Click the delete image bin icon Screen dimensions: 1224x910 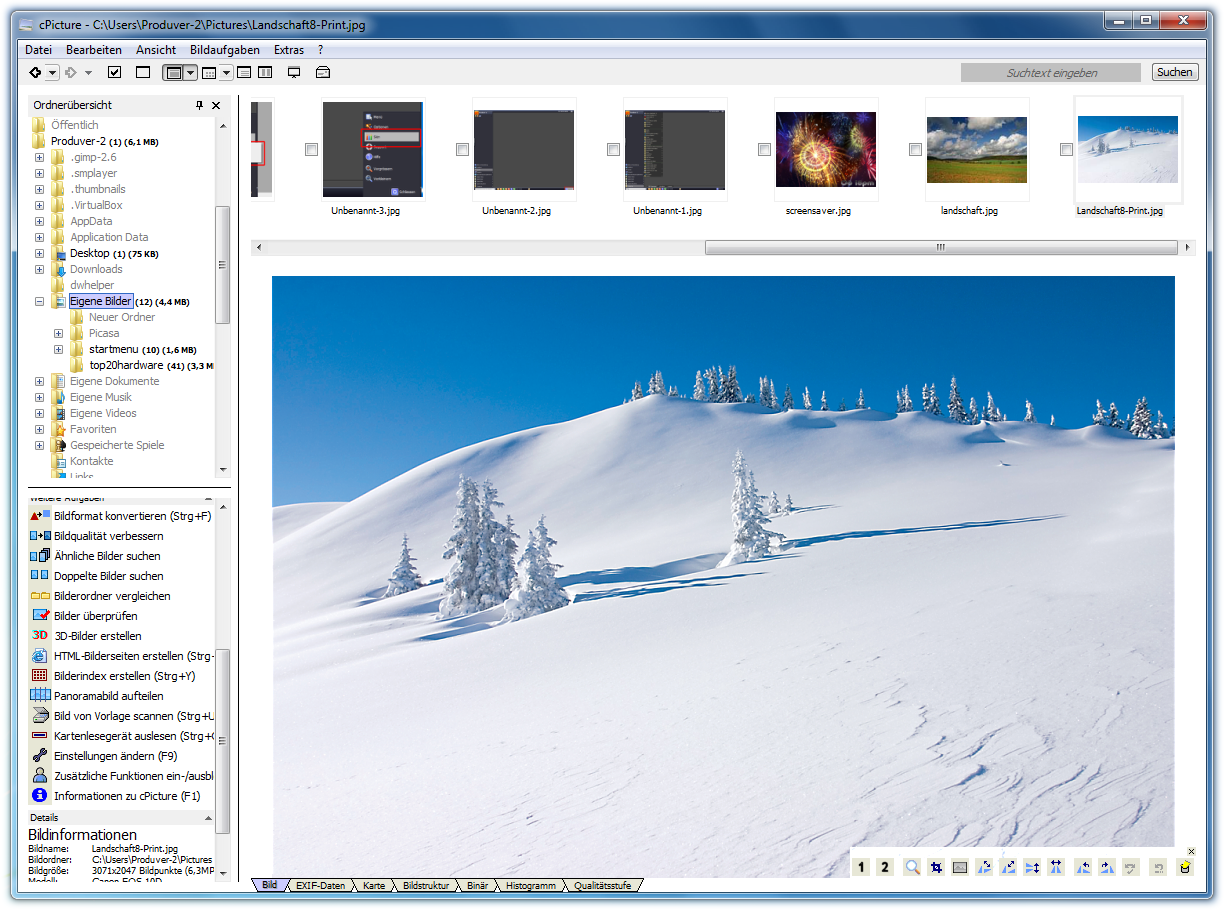1185,867
